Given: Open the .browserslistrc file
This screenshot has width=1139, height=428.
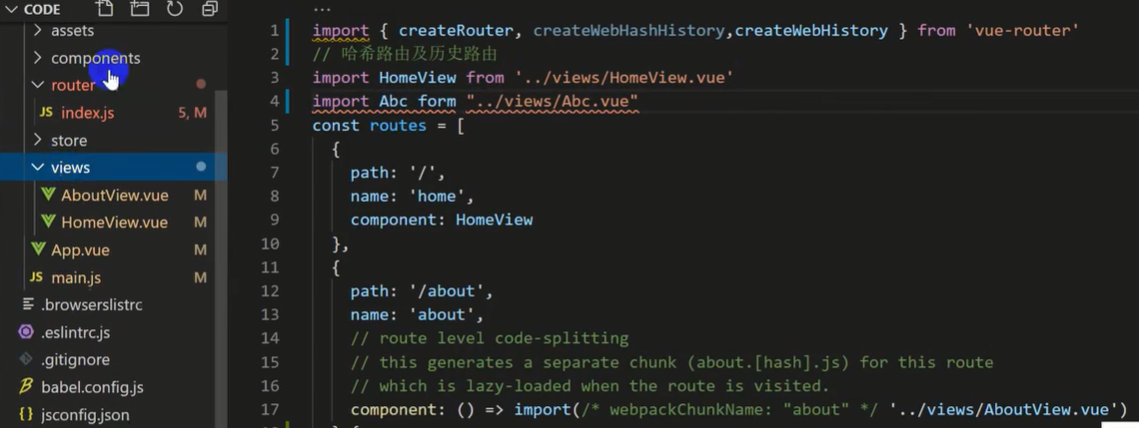Looking at the screenshot, I should pyautogui.click(x=92, y=305).
